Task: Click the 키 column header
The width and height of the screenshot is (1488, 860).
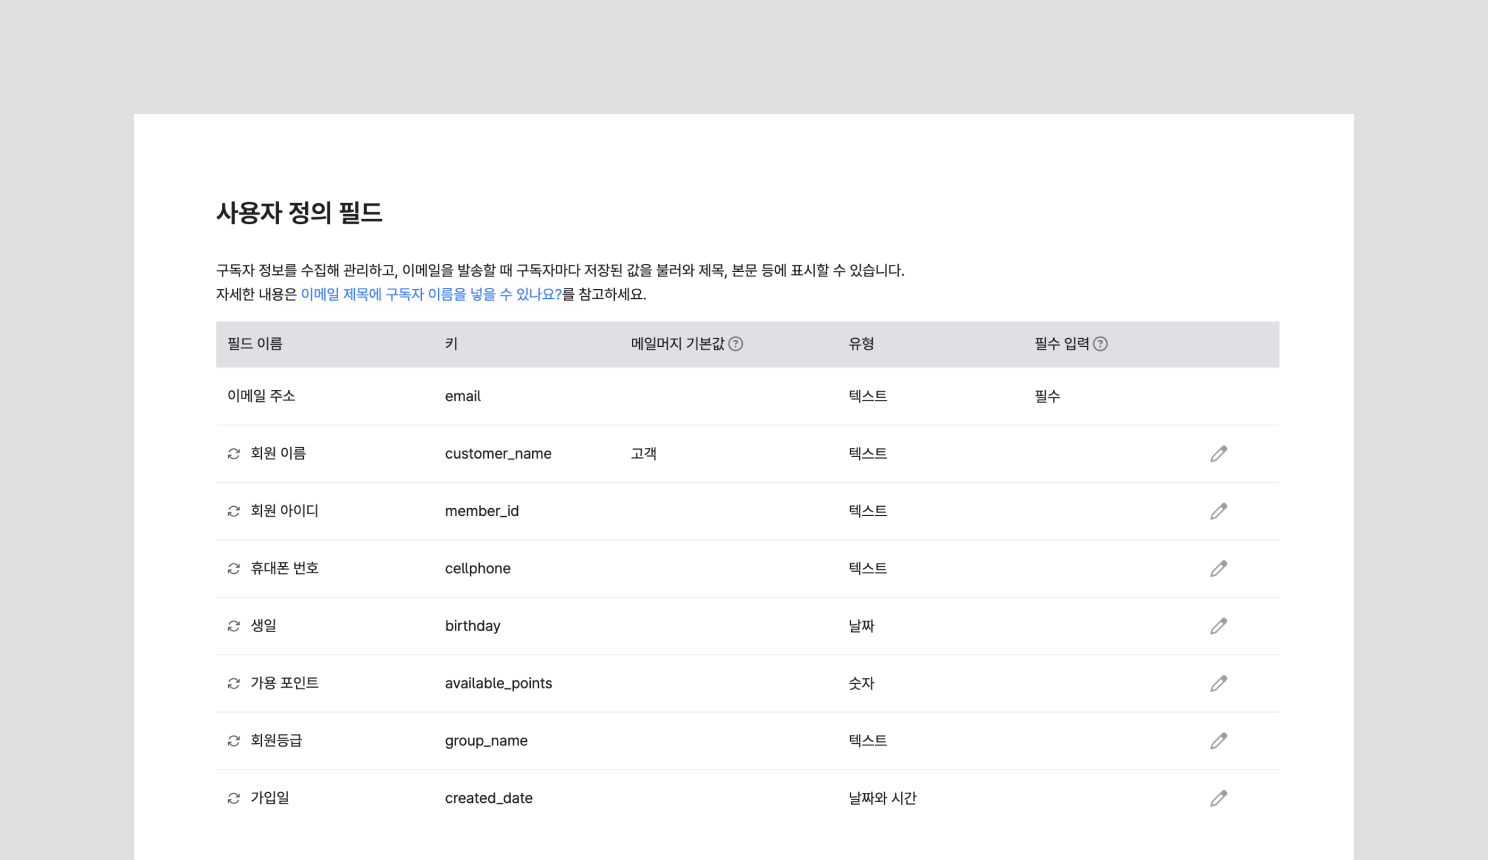Action: (x=451, y=344)
